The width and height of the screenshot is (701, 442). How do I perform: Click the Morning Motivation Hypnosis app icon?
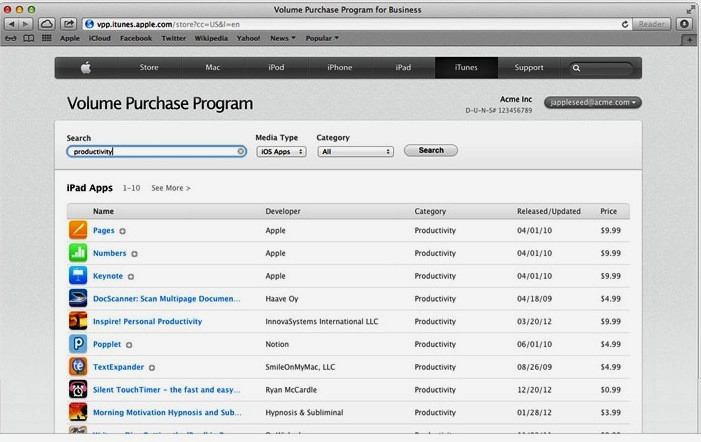(78, 412)
